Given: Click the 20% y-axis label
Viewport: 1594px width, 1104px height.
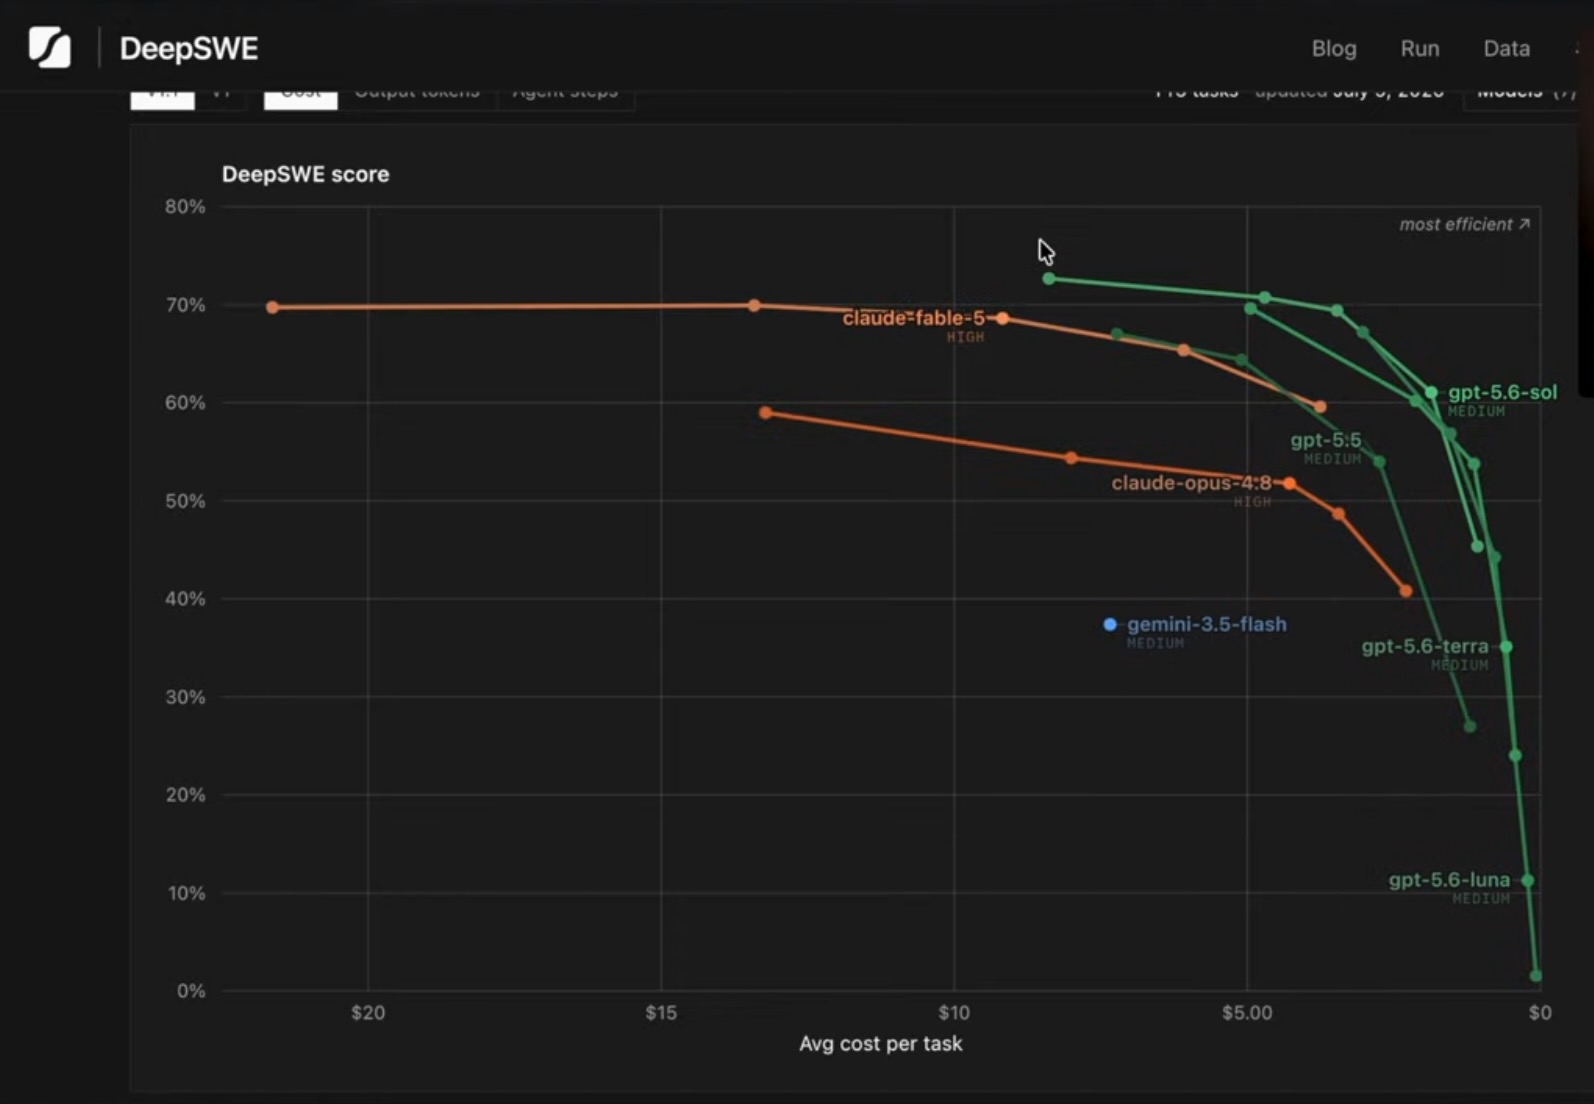Looking at the screenshot, I should click(x=185, y=794).
